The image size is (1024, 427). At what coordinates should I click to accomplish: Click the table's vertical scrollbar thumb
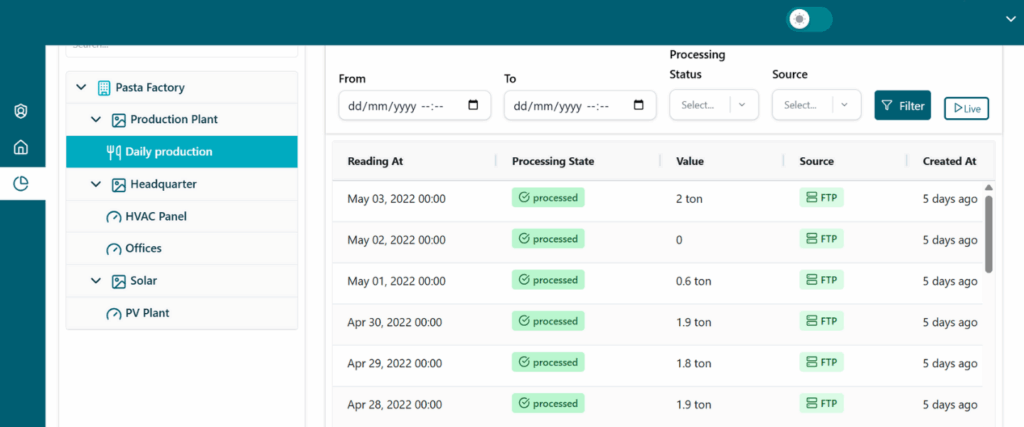point(989,232)
